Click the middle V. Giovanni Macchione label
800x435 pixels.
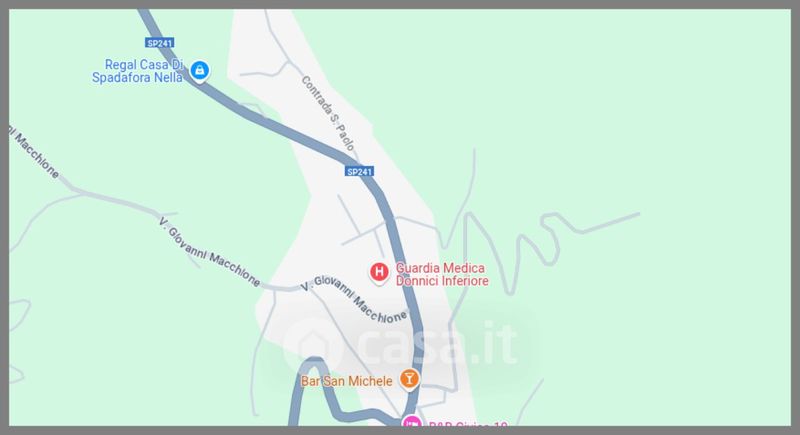tap(209, 251)
